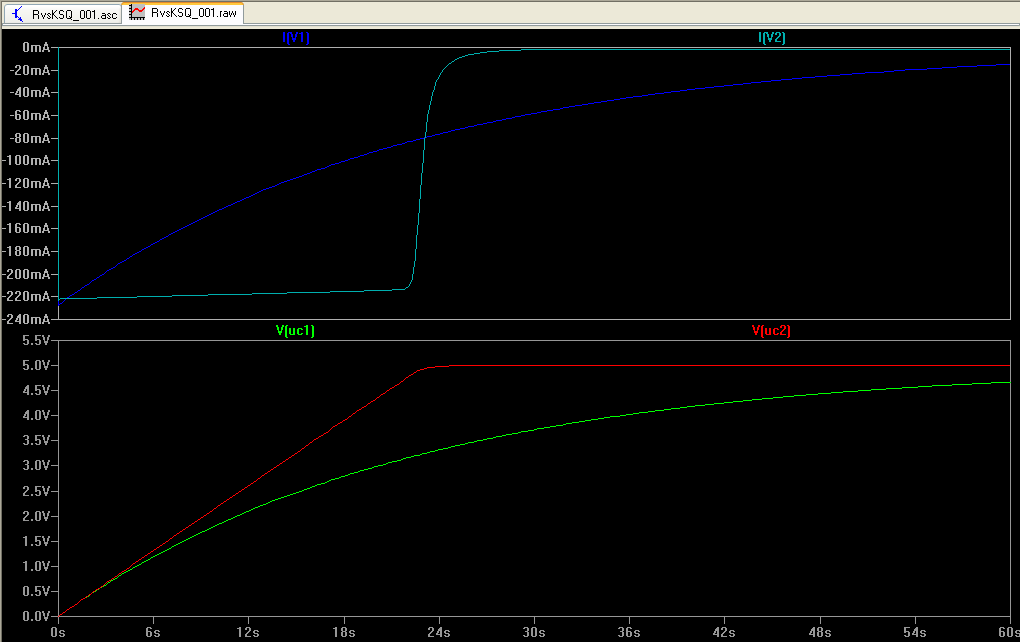Click the V(uc2) trace label
Viewport: 1020px width, 642px height.
tap(772, 330)
